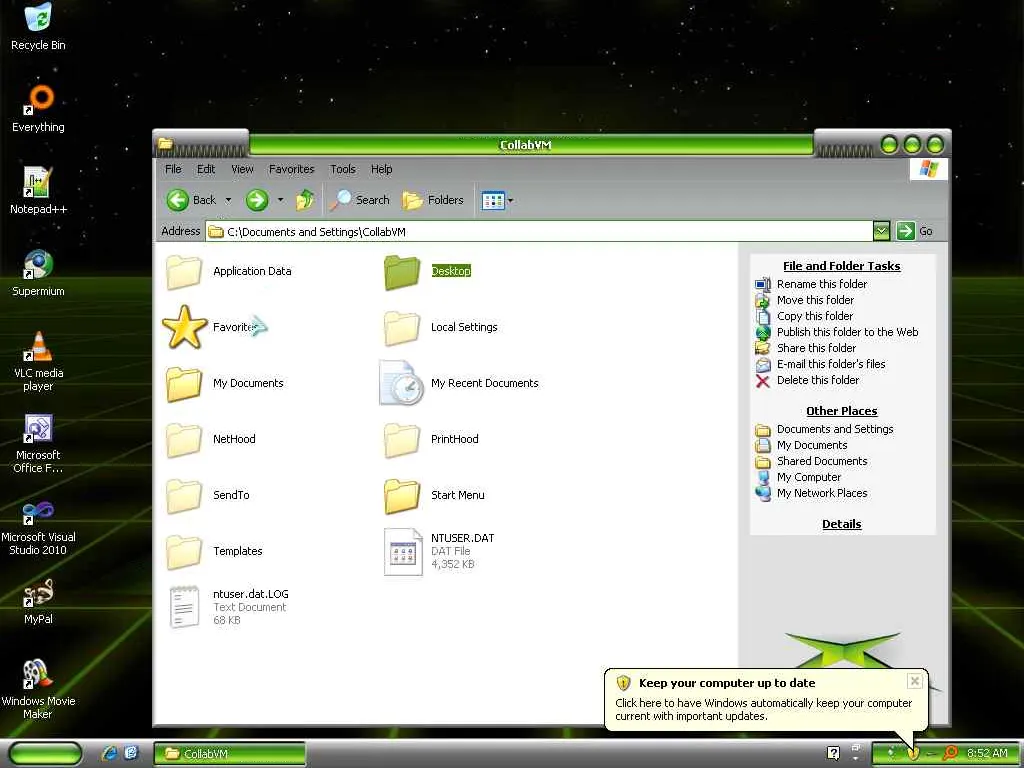Select the SendTo folder
This screenshot has height=768, width=1024.
(208, 496)
